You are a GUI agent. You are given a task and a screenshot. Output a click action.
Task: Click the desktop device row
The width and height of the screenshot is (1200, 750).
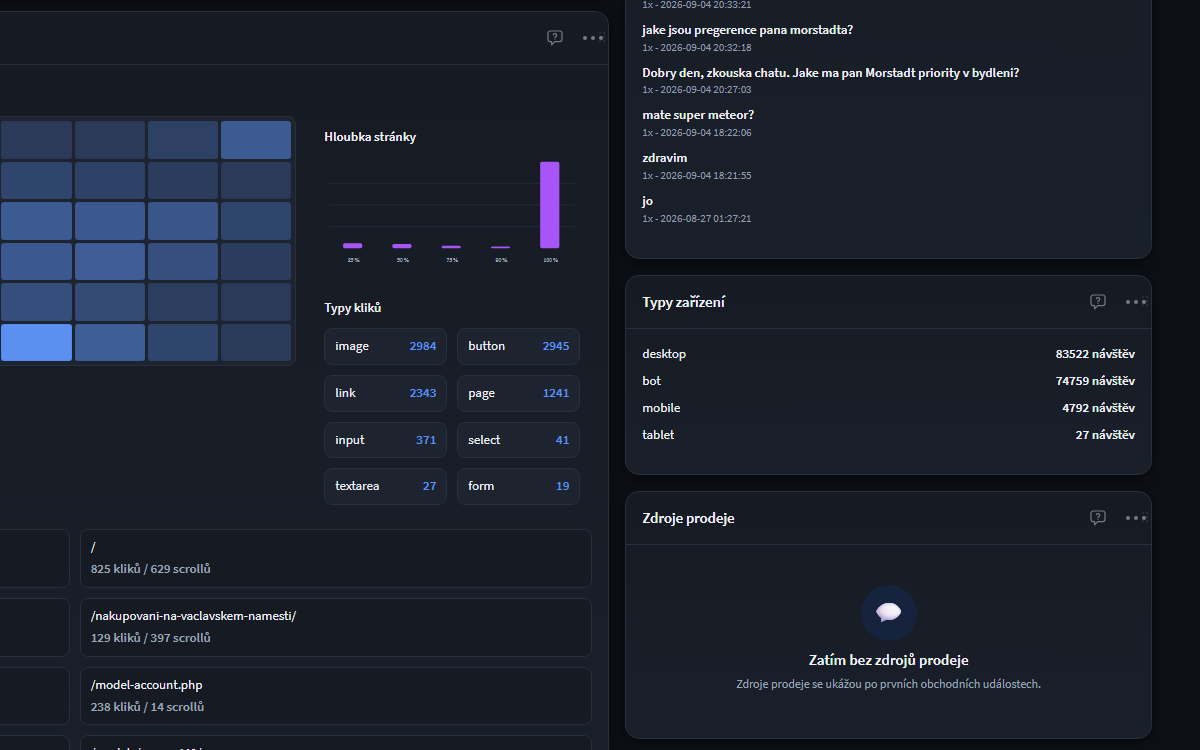[x=888, y=354]
